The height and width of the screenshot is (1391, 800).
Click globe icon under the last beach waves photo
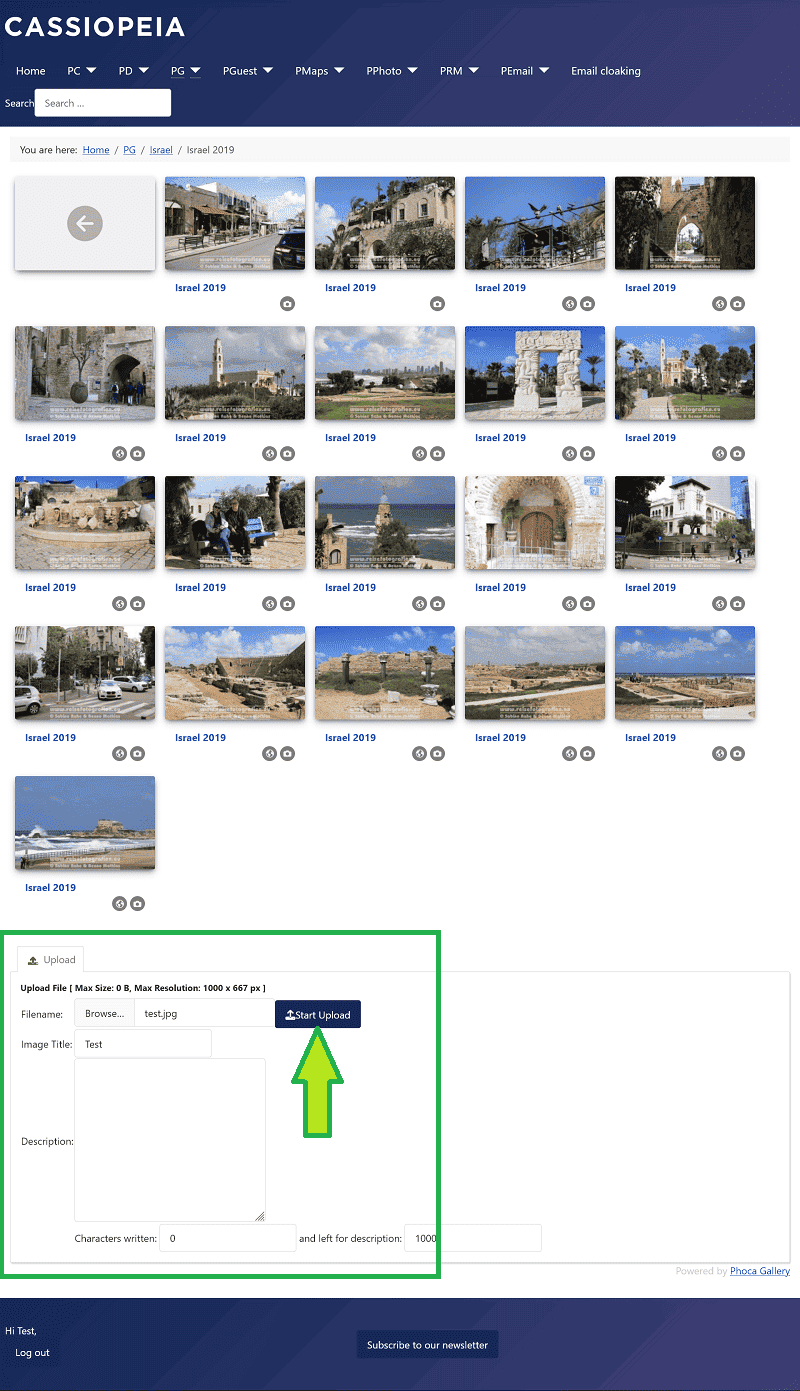(119, 904)
